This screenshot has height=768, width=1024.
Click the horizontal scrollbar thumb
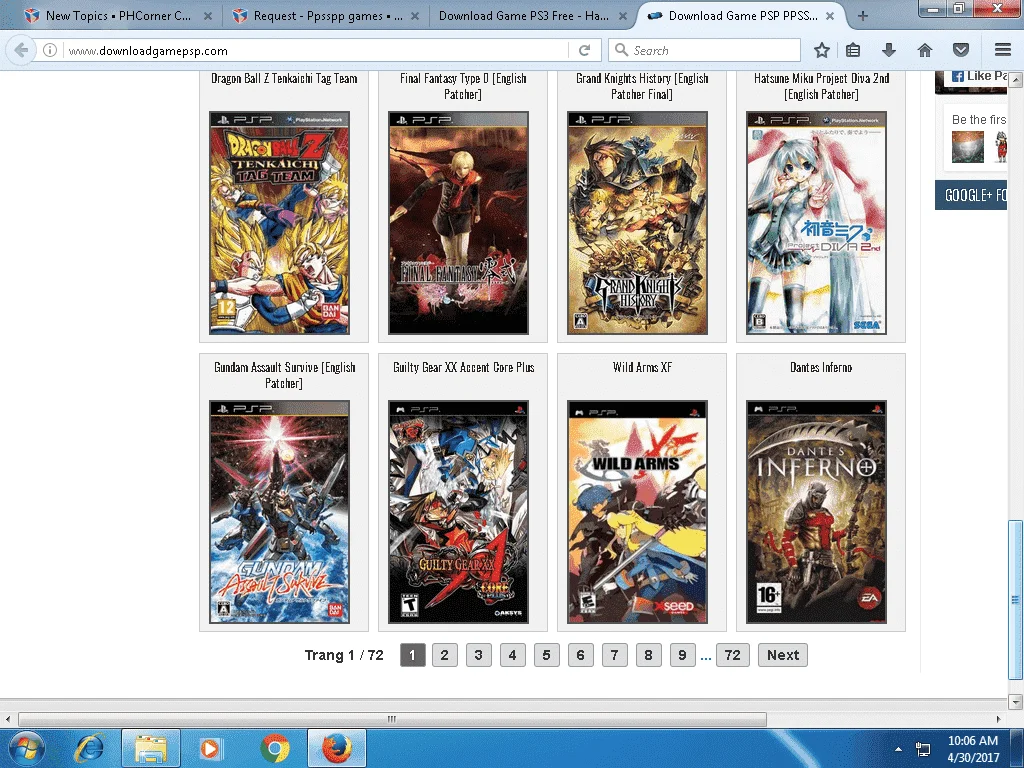[392, 719]
